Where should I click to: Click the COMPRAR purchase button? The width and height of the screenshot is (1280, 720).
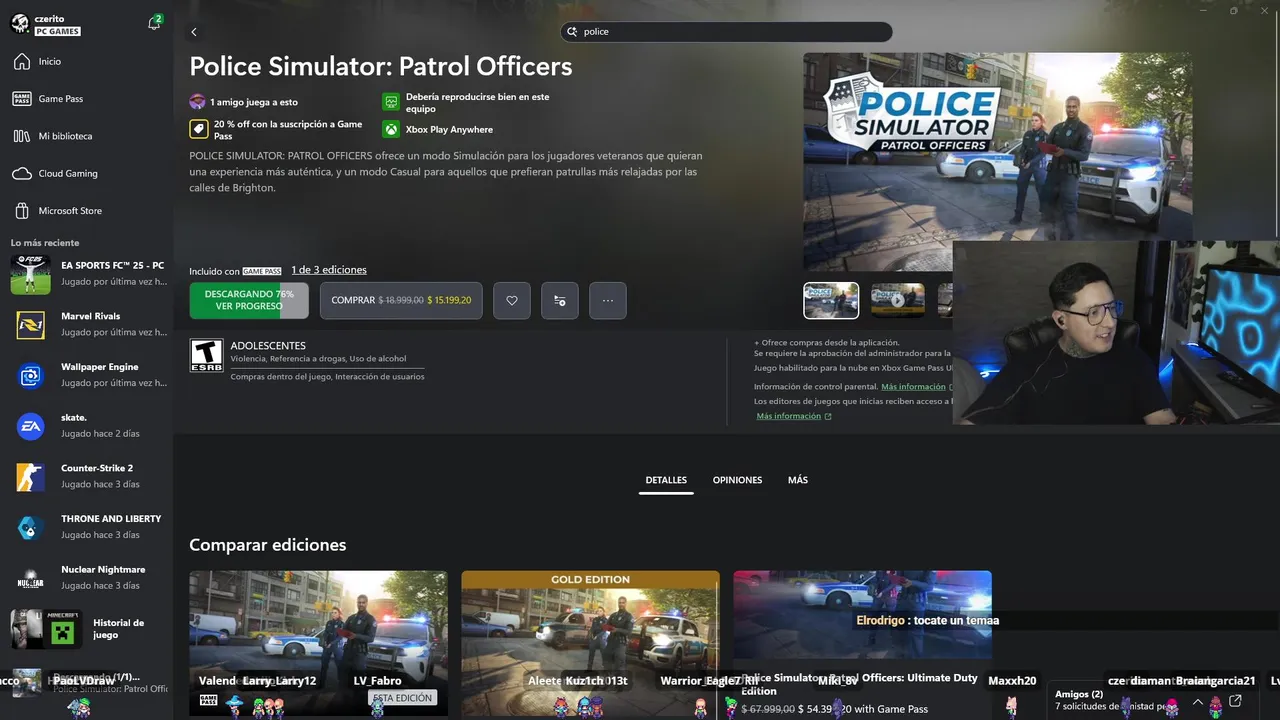(401, 300)
